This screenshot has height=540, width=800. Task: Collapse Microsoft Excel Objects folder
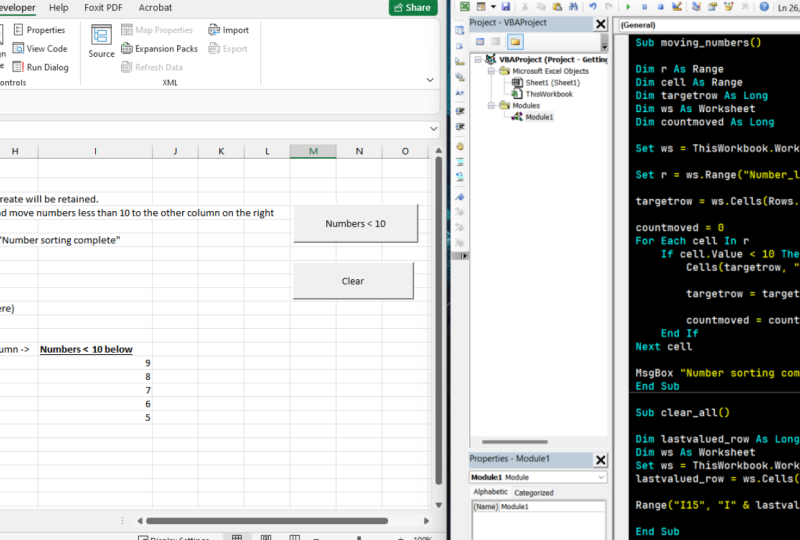pos(491,71)
